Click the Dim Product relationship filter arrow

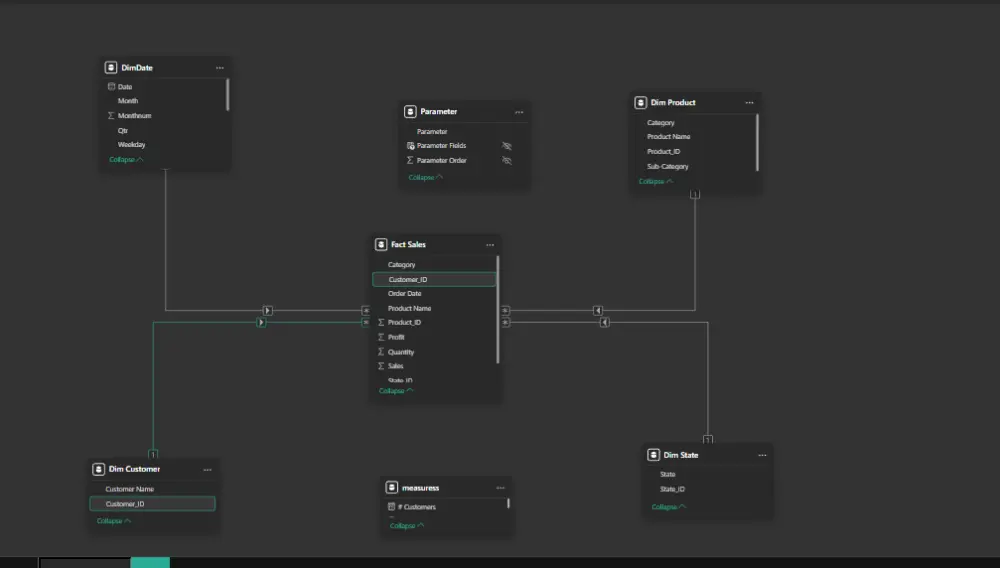click(598, 310)
